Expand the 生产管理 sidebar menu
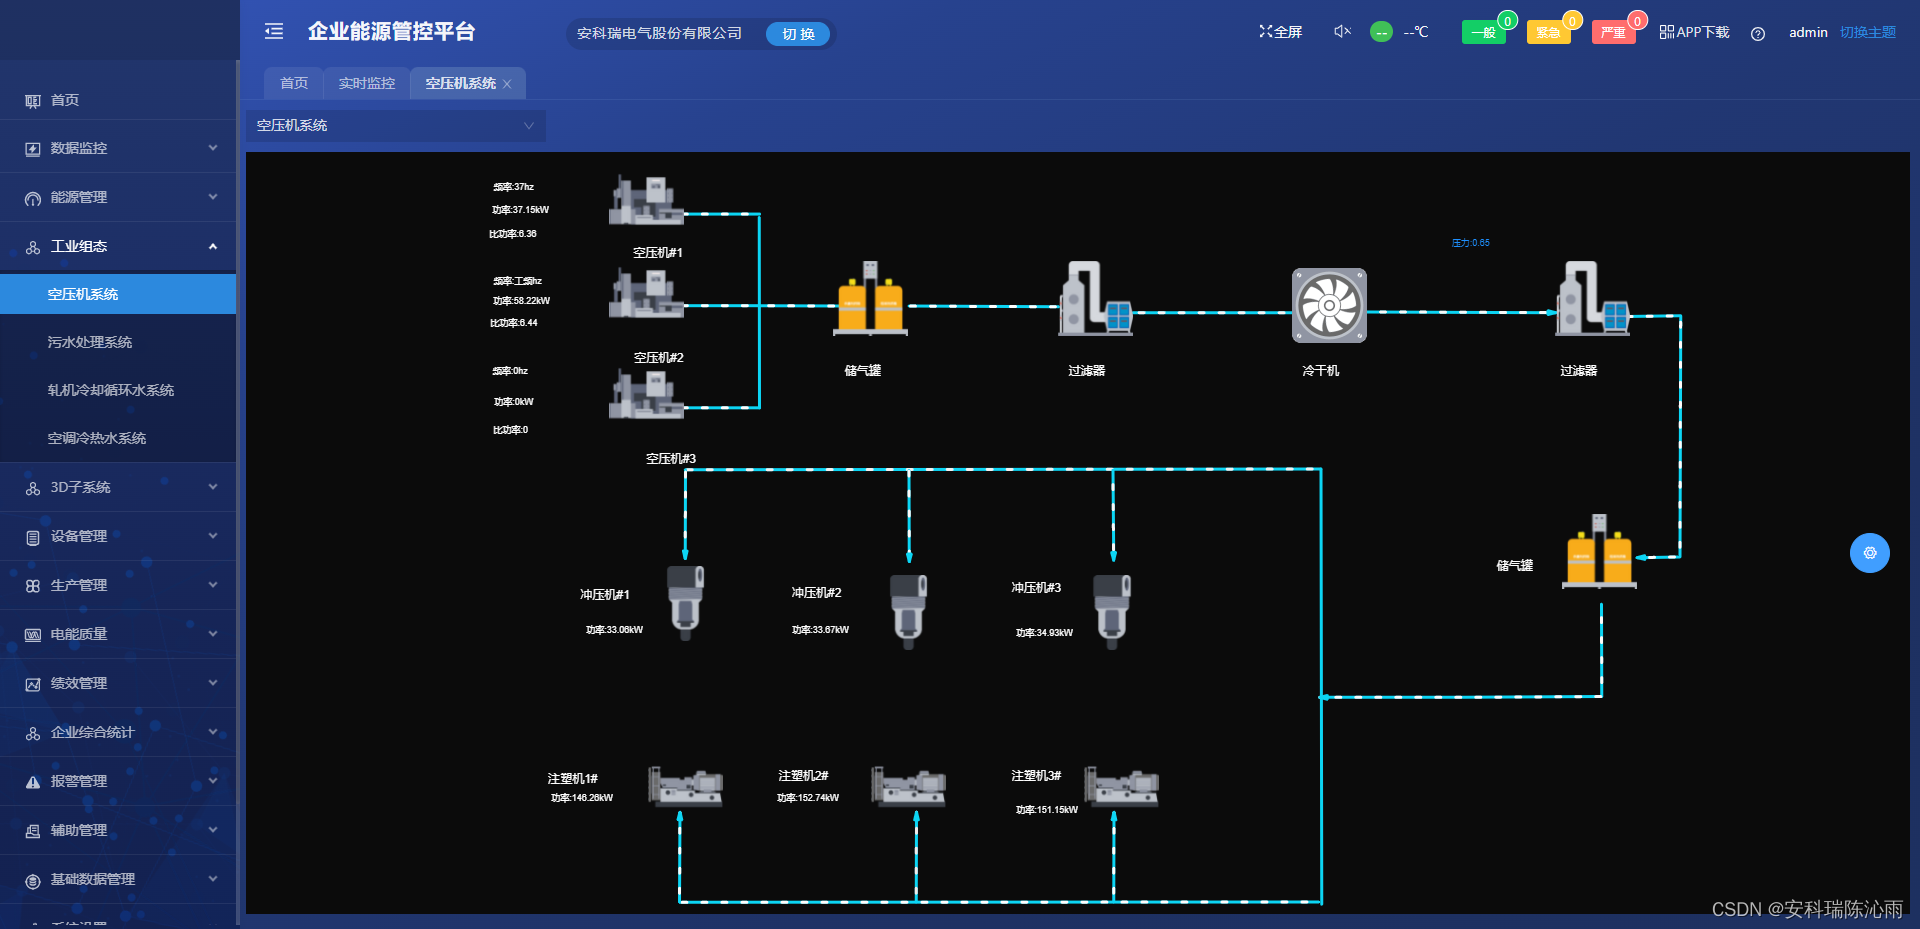Screen dimensions: 1920x929 118,585
